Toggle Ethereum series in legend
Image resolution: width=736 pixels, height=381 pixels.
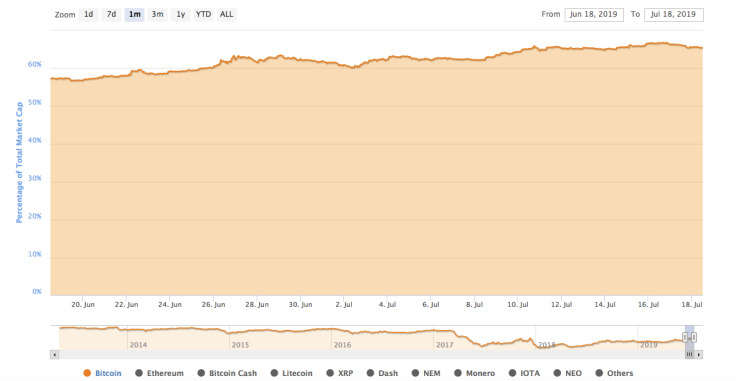pyautogui.click(x=159, y=373)
